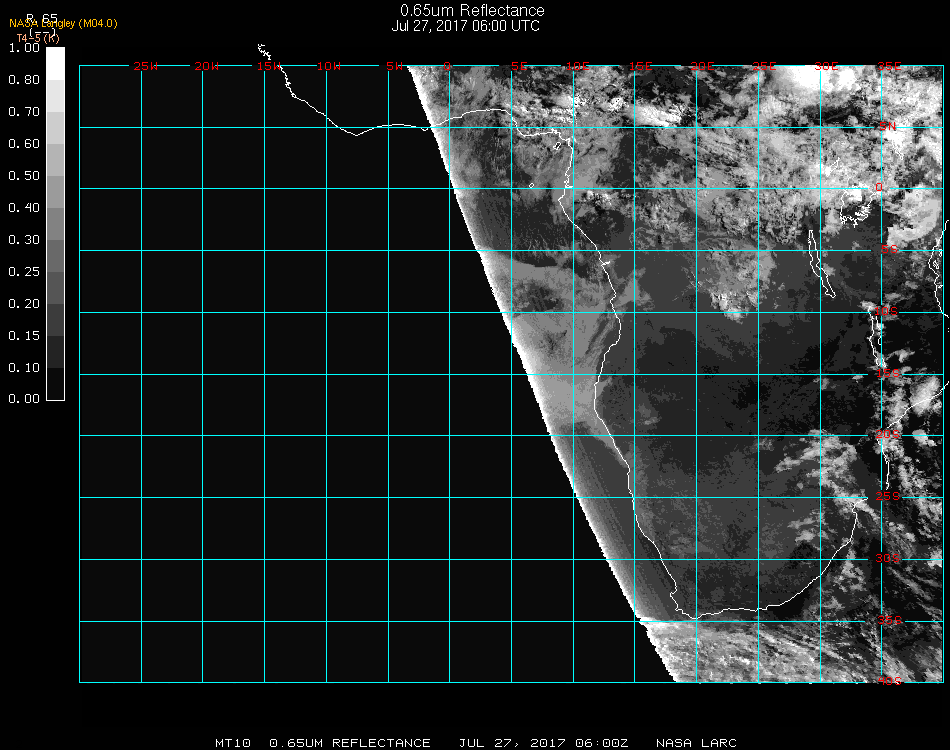Click the 0.25 colorbar scale value
The image size is (950, 750).
click(x=24, y=272)
